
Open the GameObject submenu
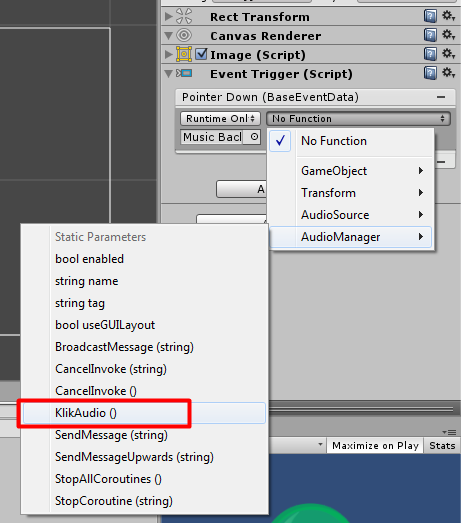pos(350,171)
